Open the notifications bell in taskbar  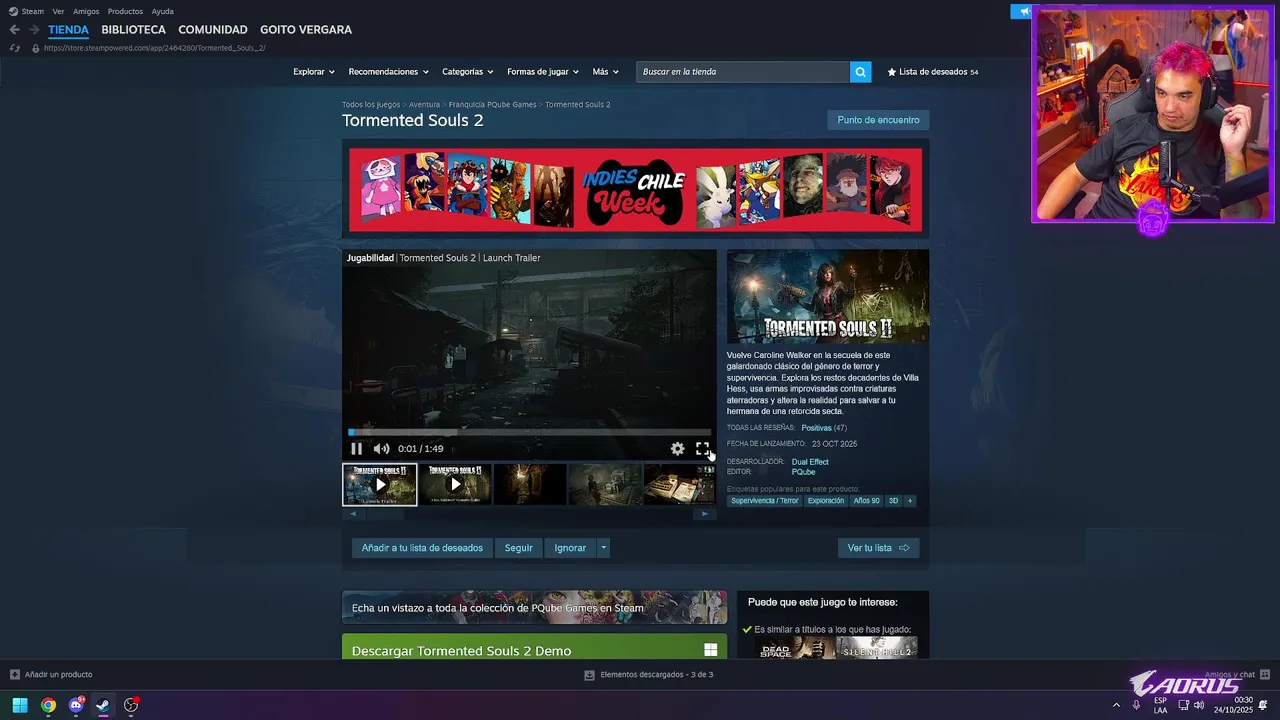pos(1264,705)
